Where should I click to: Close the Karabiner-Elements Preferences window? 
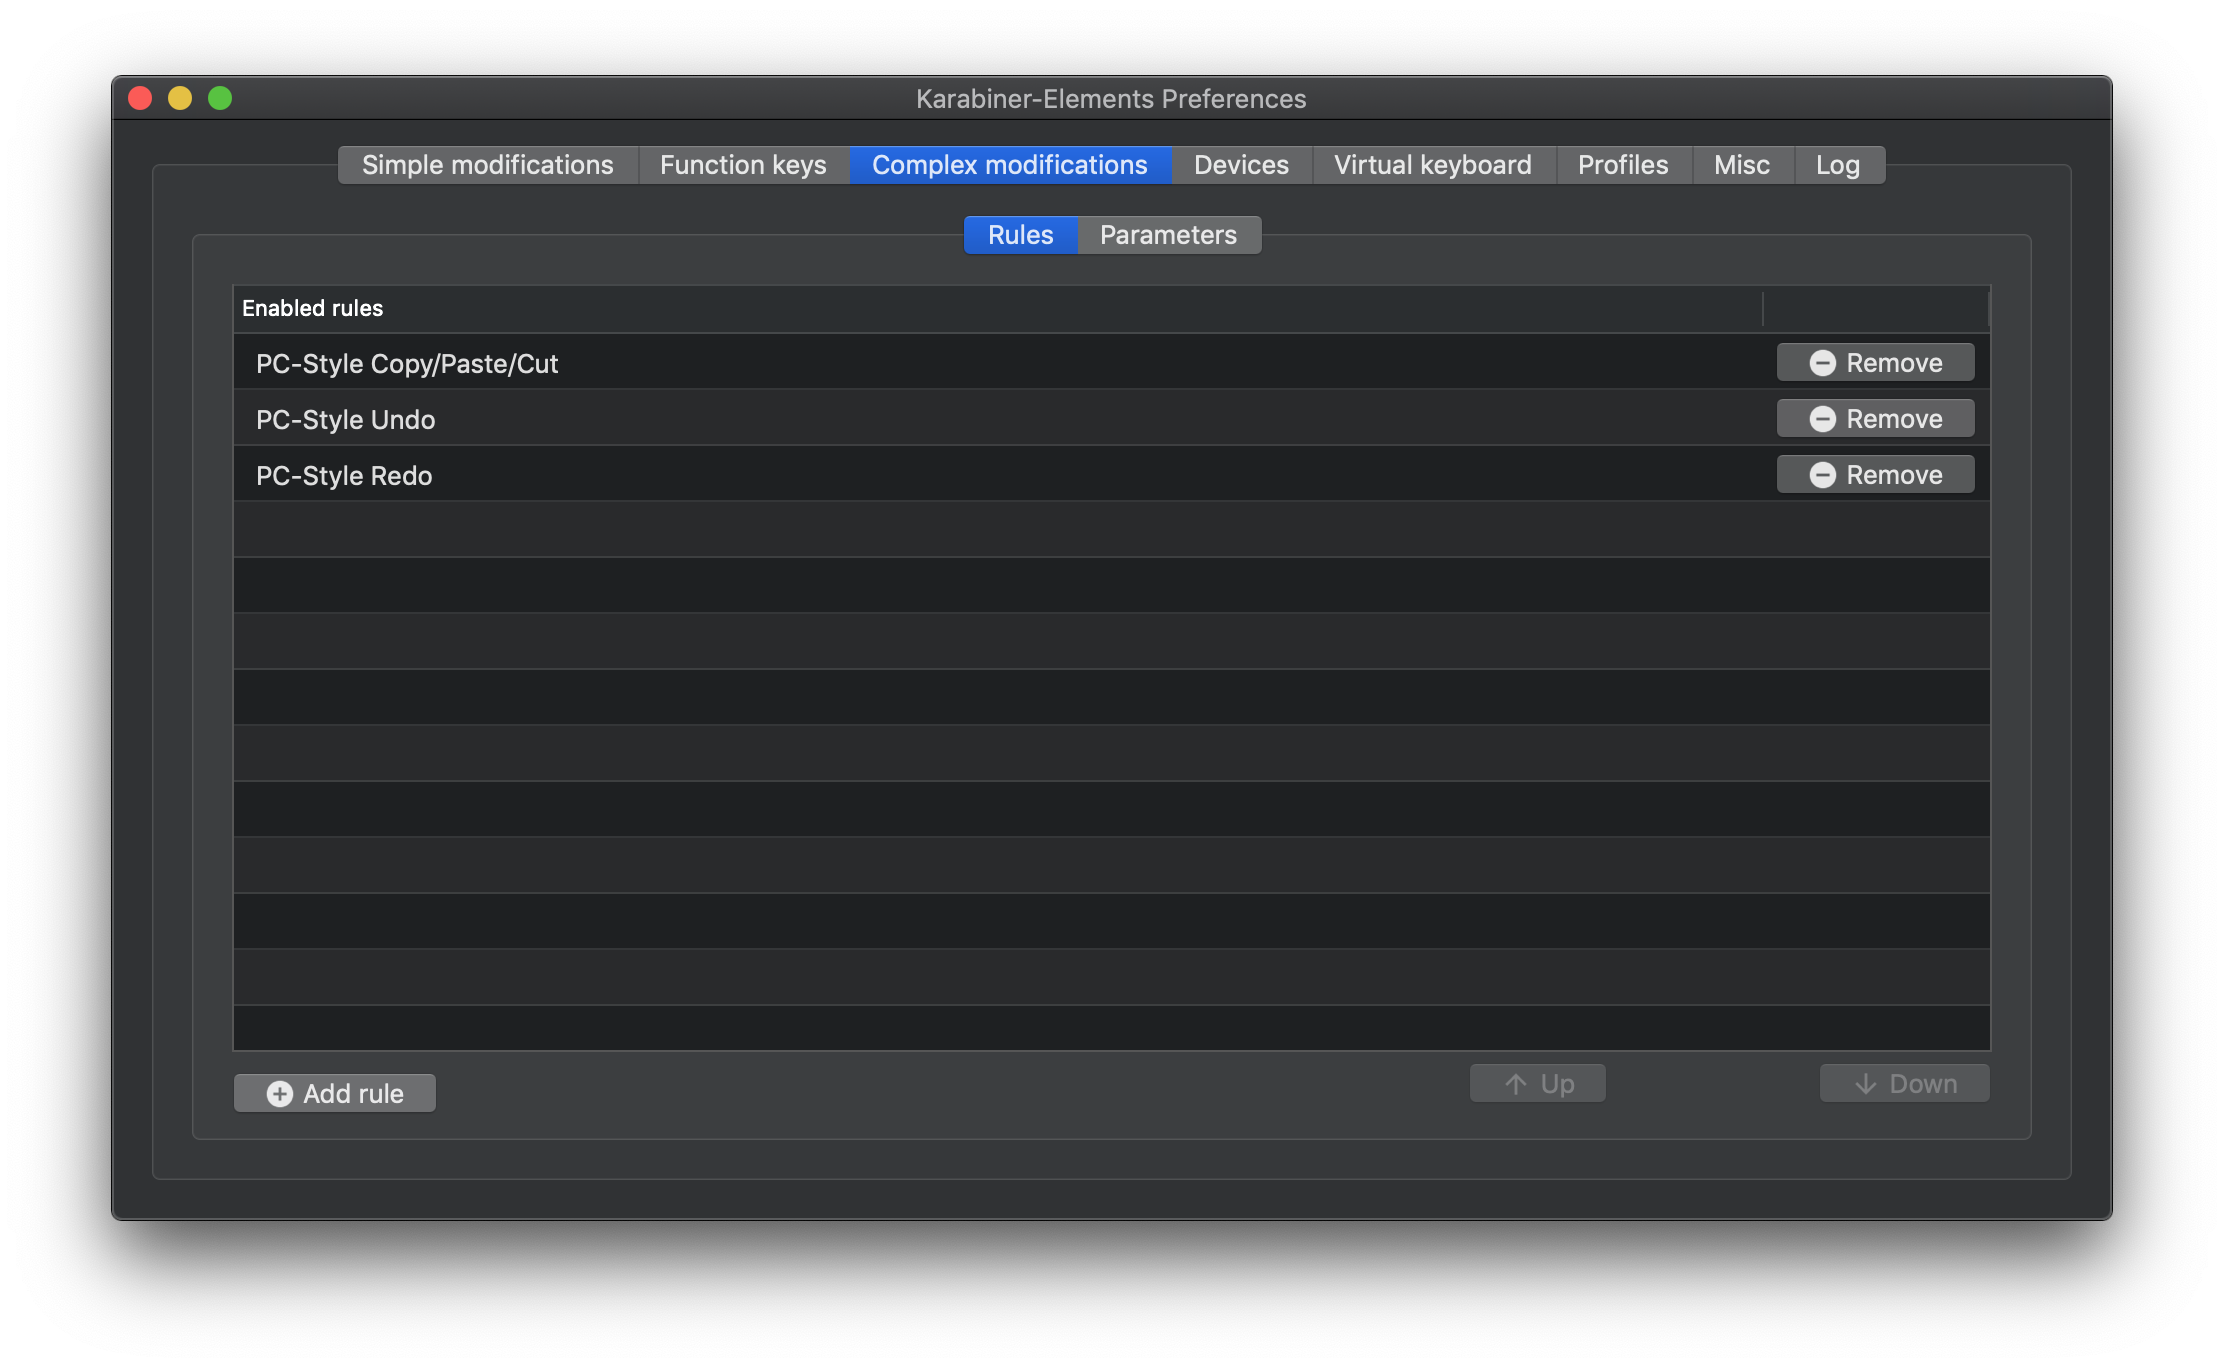coord(140,98)
